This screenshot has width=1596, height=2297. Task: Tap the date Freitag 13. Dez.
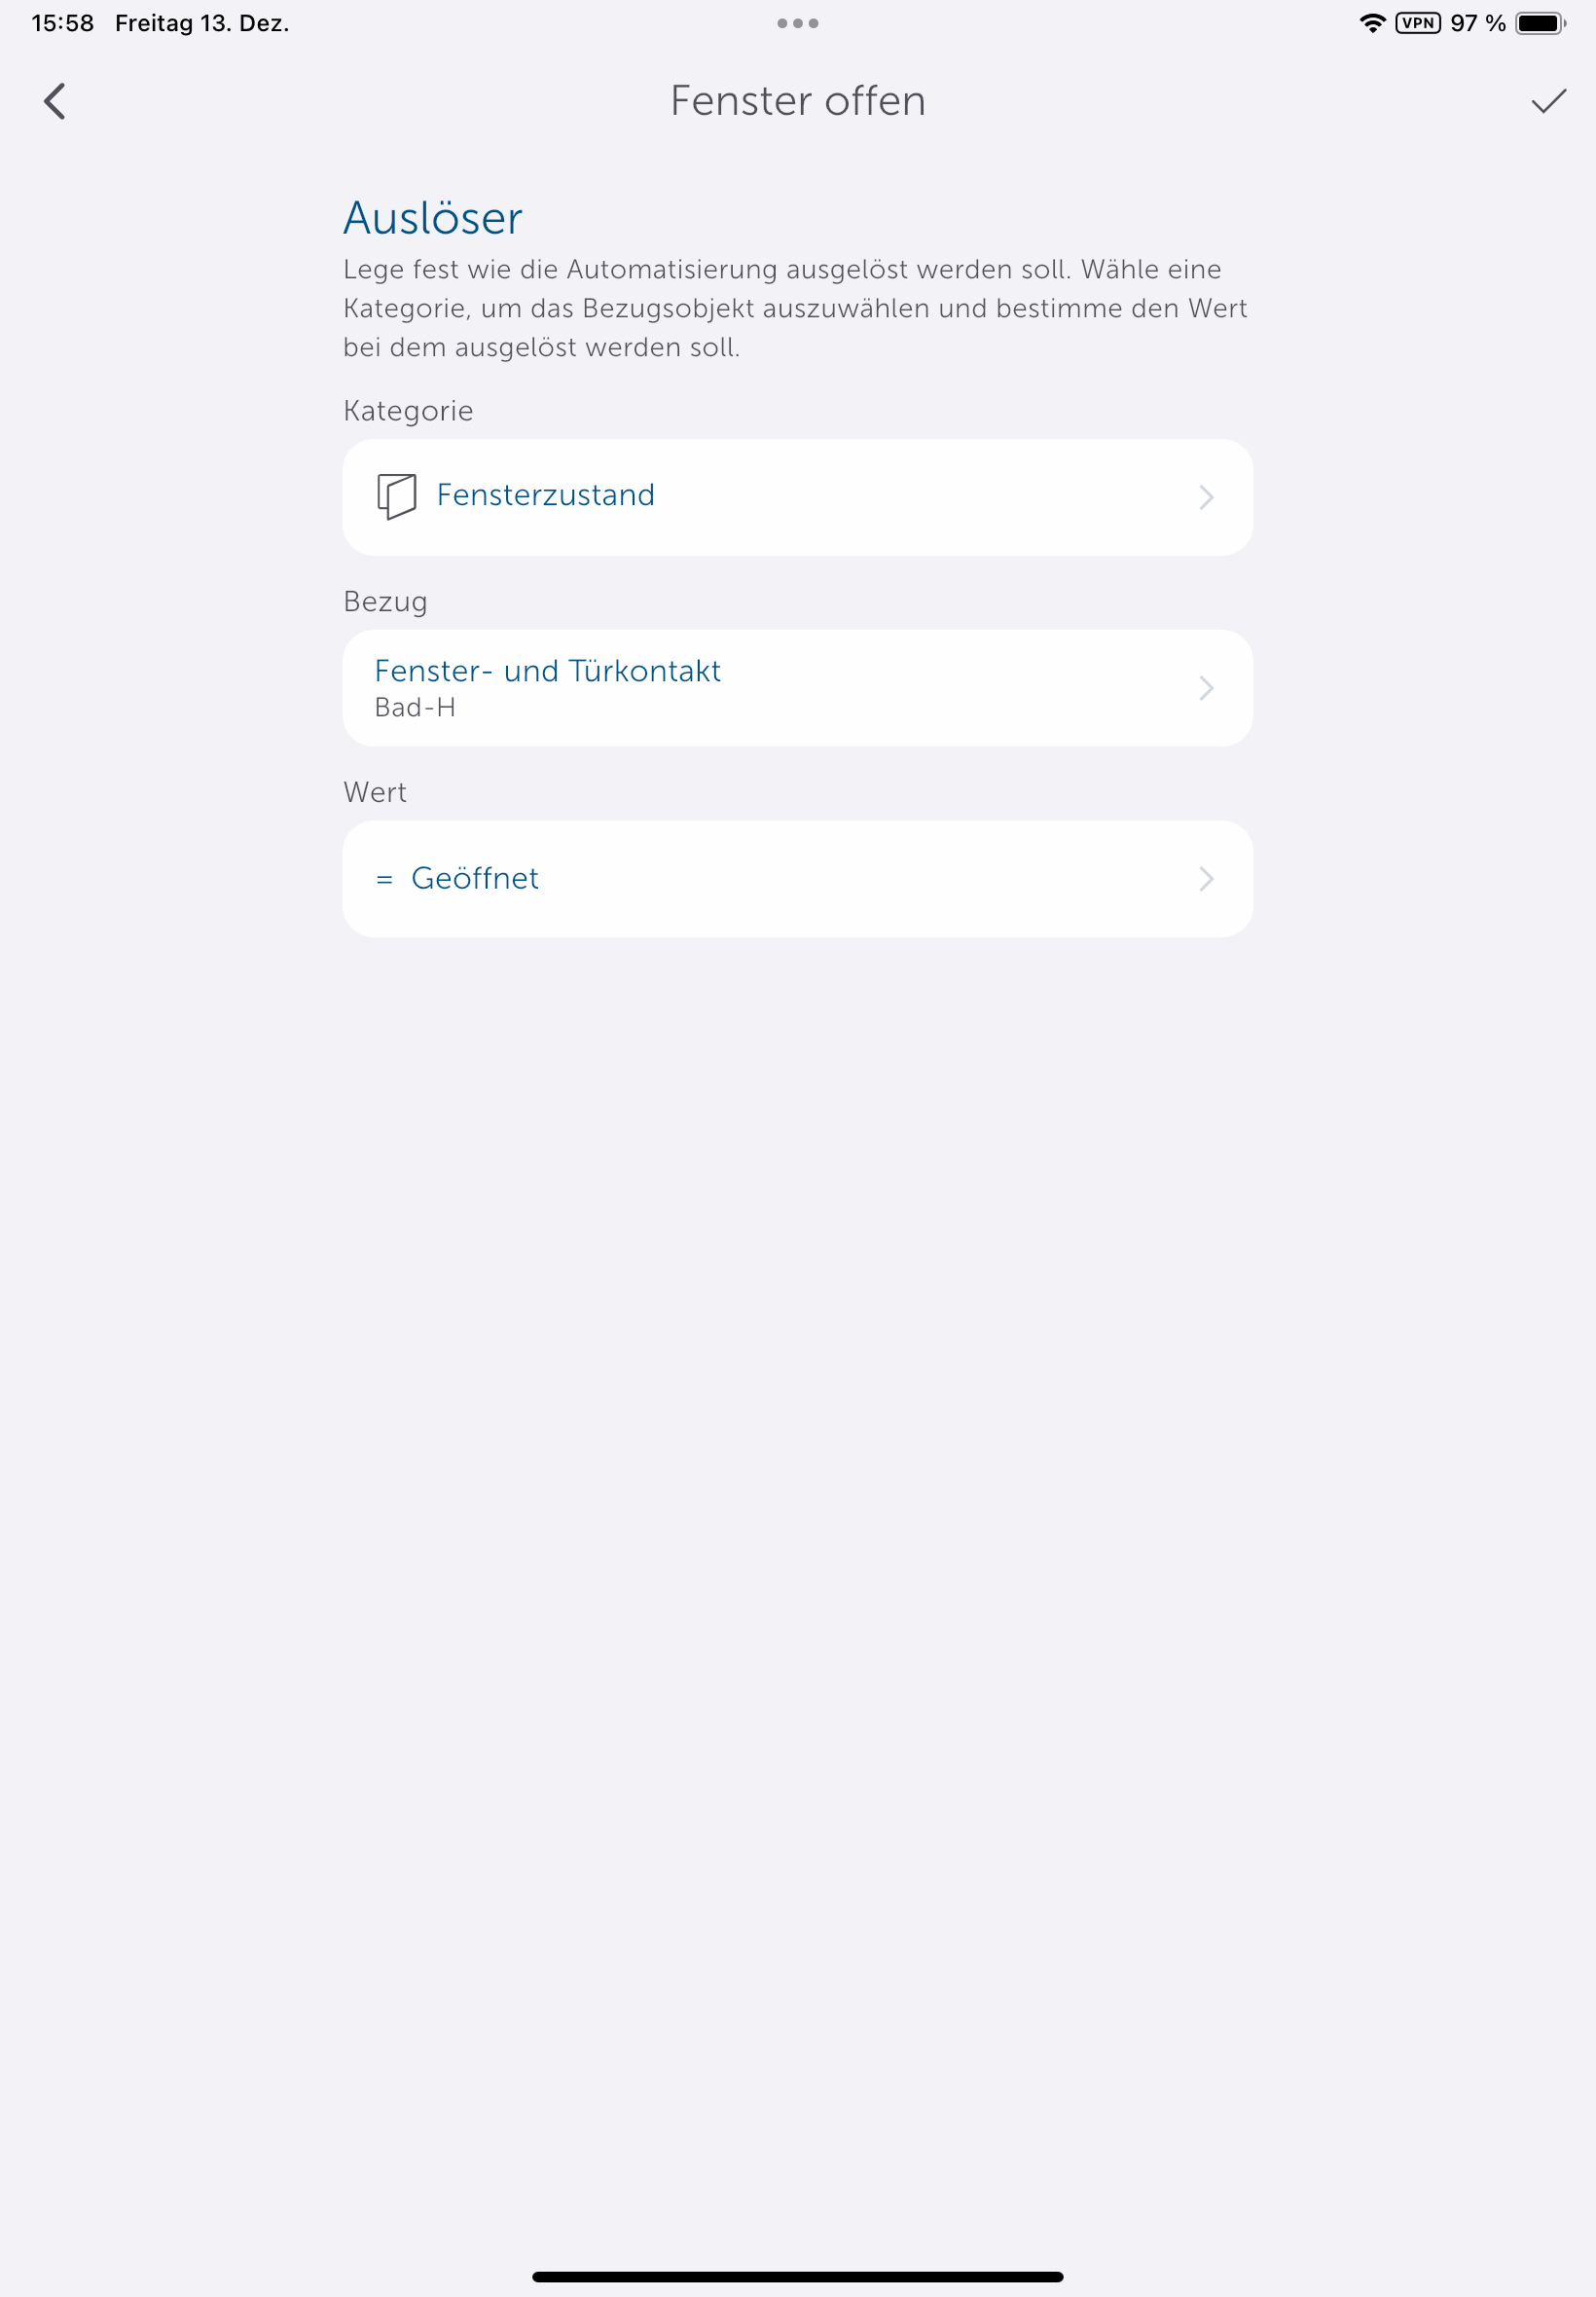[x=202, y=23]
